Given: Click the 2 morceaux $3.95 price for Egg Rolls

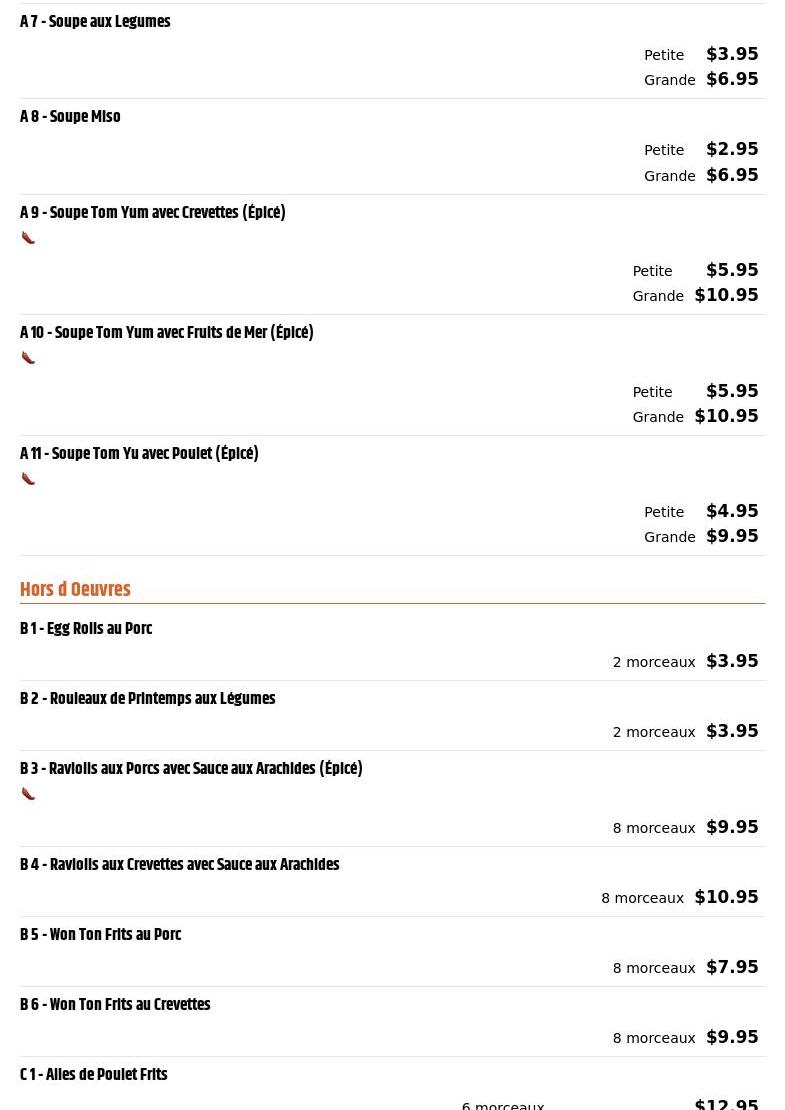Looking at the screenshot, I should (685, 661).
